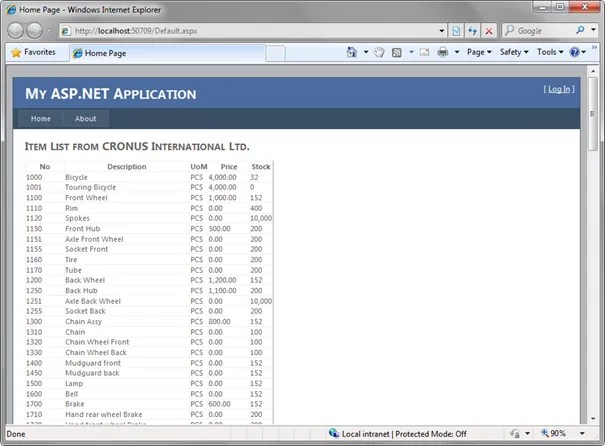Screen dimensions: 605x446
Task: Select the About navigation menu item
Action: pyautogui.click(x=85, y=118)
